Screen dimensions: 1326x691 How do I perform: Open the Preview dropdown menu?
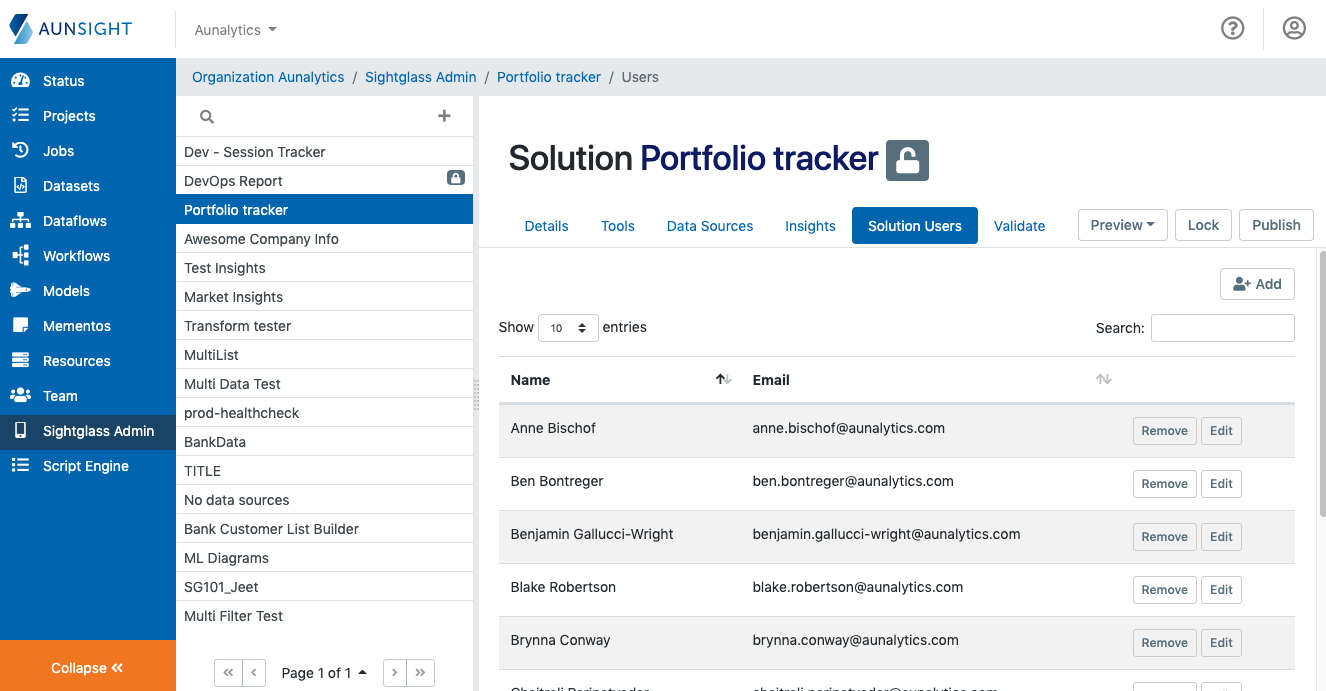[x=1122, y=225]
